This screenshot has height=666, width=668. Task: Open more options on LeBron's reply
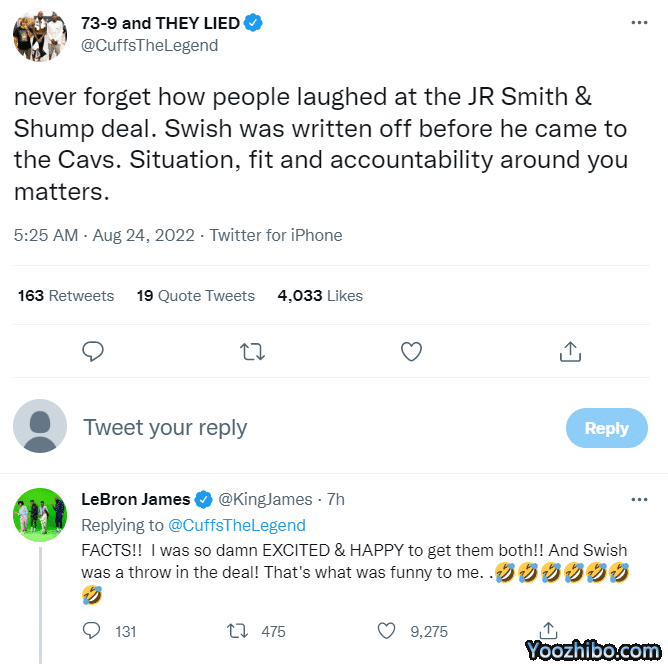click(639, 499)
